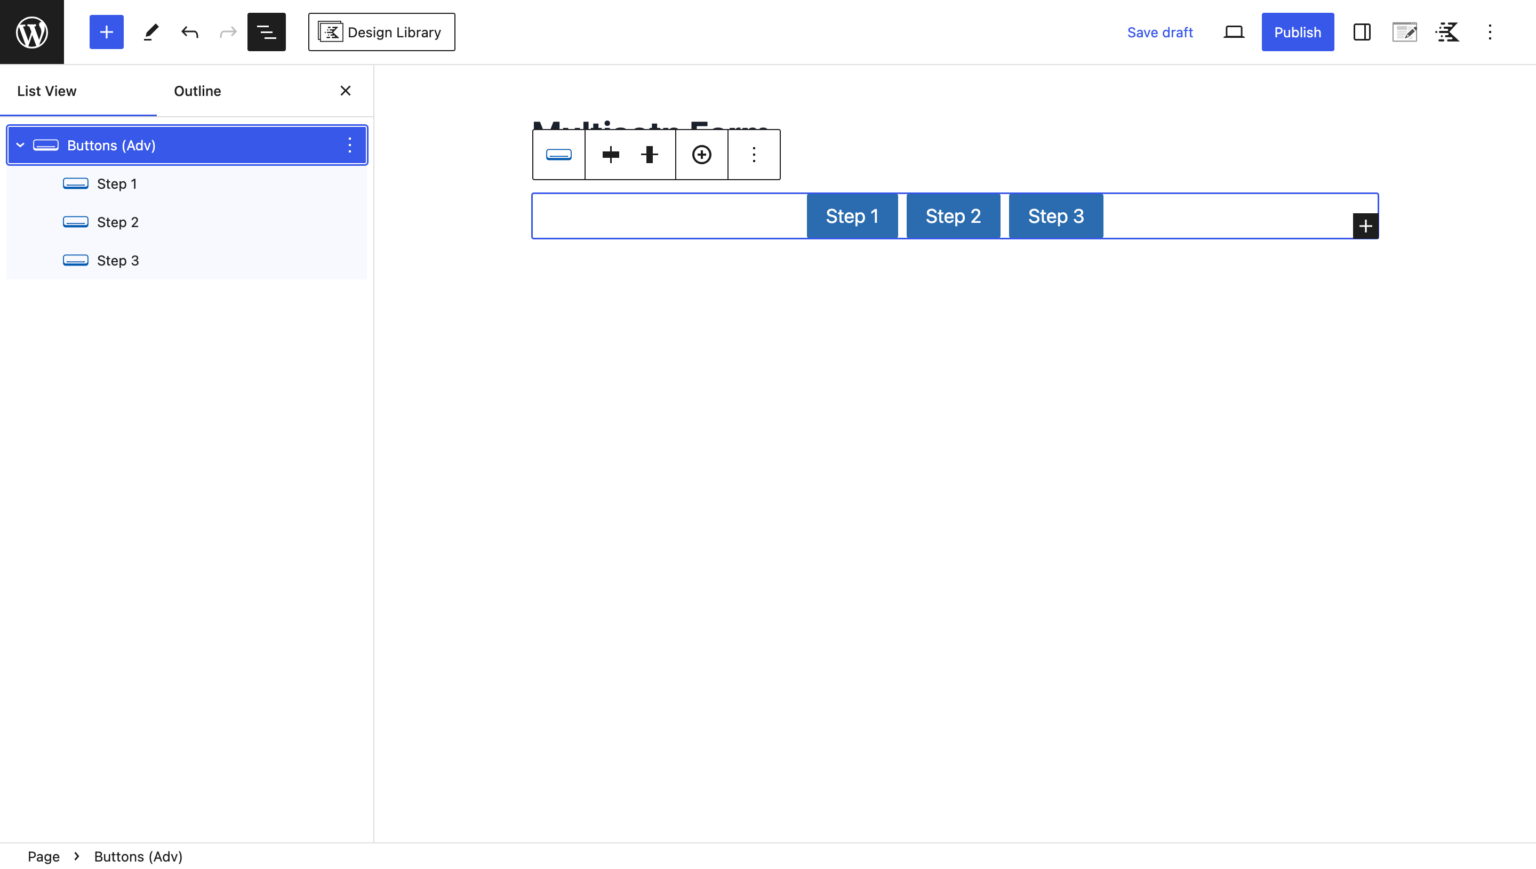
Task: Switch to the Outline tab
Action: (x=197, y=91)
